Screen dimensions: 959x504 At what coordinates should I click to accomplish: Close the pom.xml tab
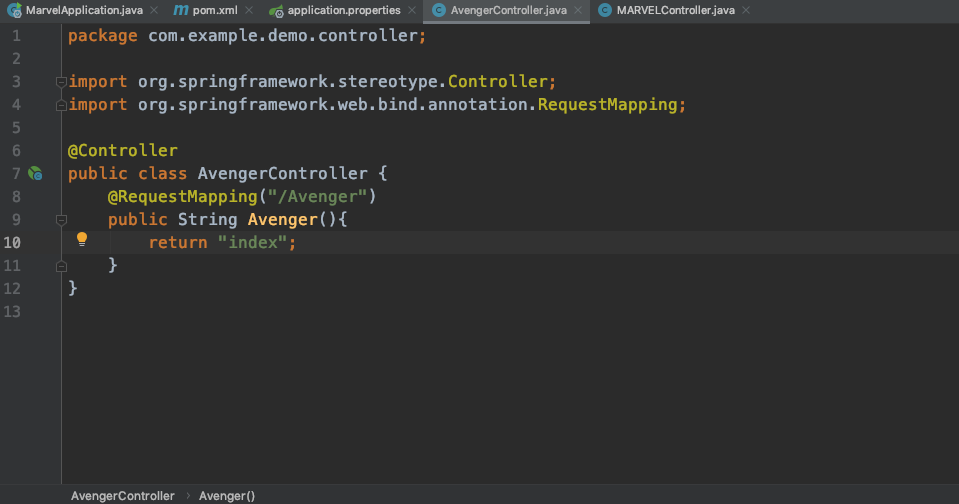point(249,10)
